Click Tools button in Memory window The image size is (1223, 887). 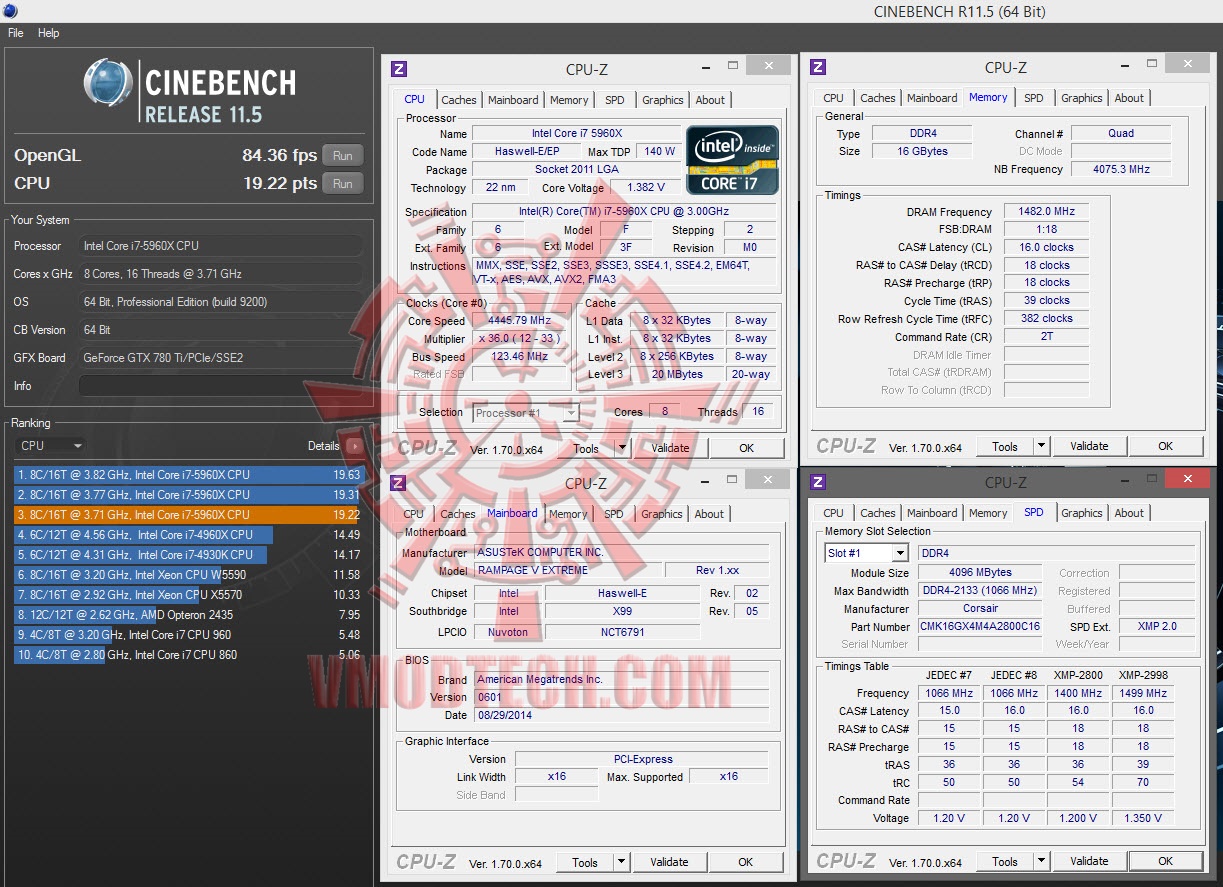(x=1005, y=447)
